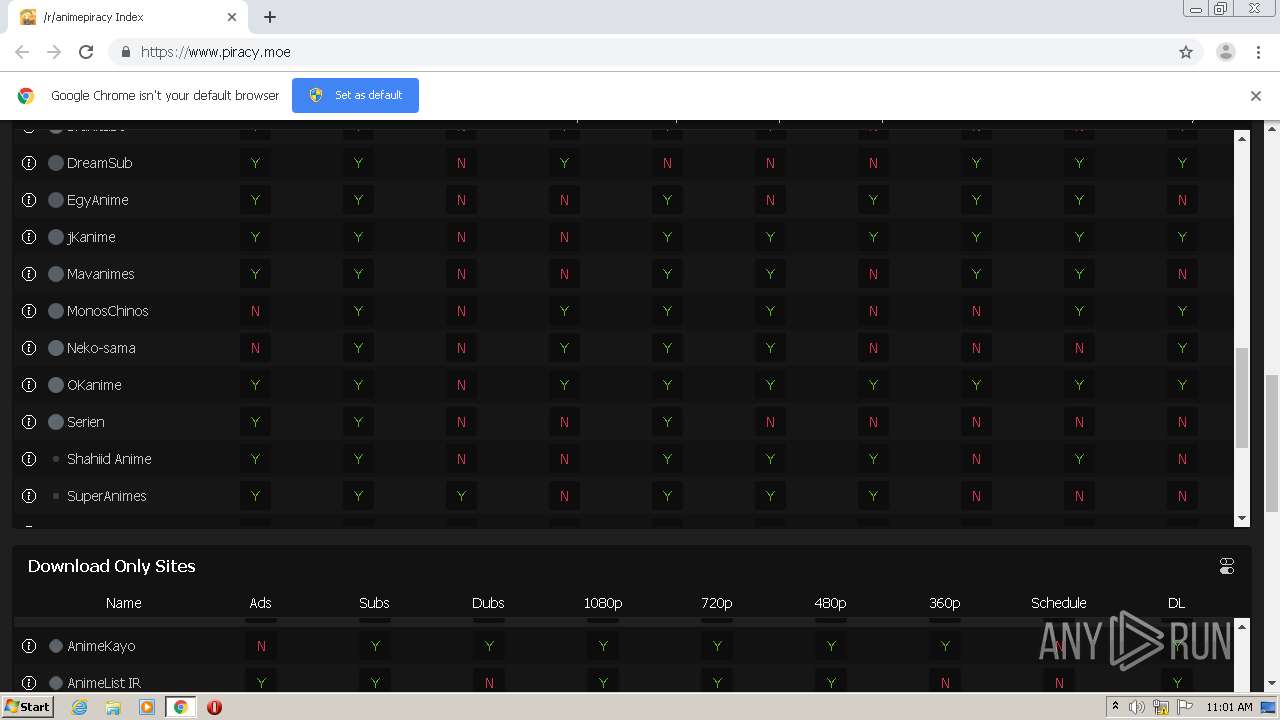
Task: Open a new browser tab
Action: point(270,17)
